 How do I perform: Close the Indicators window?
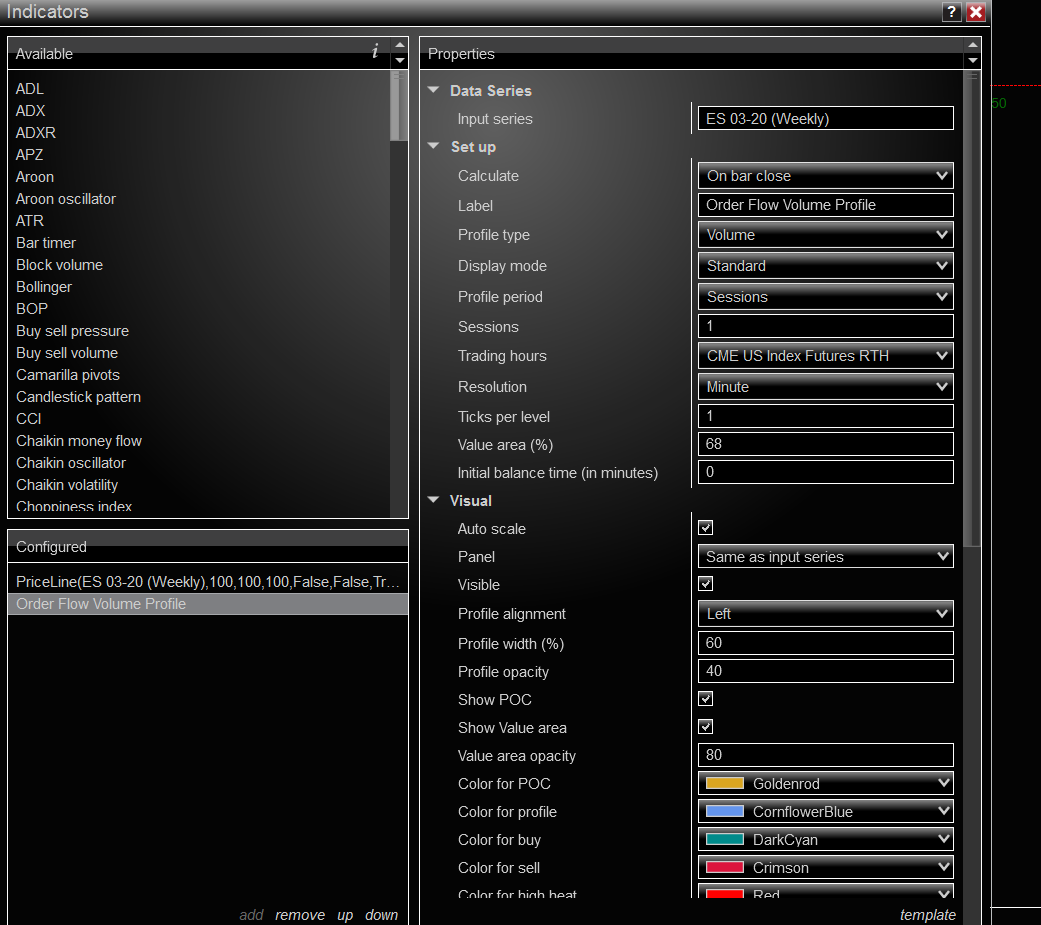pyautogui.click(x=975, y=12)
